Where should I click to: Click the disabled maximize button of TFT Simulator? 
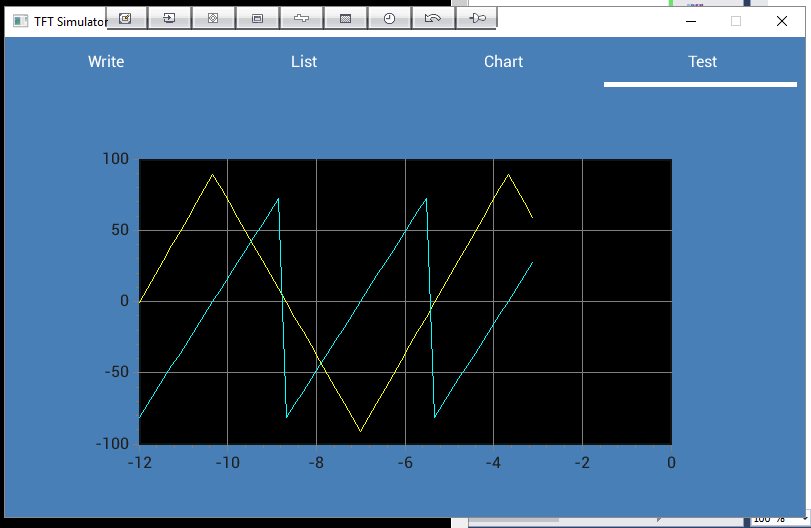(x=736, y=21)
